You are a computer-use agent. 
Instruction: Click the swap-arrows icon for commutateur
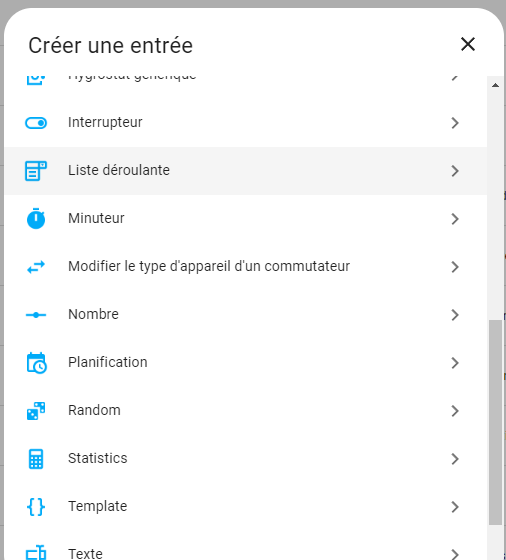point(36,267)
